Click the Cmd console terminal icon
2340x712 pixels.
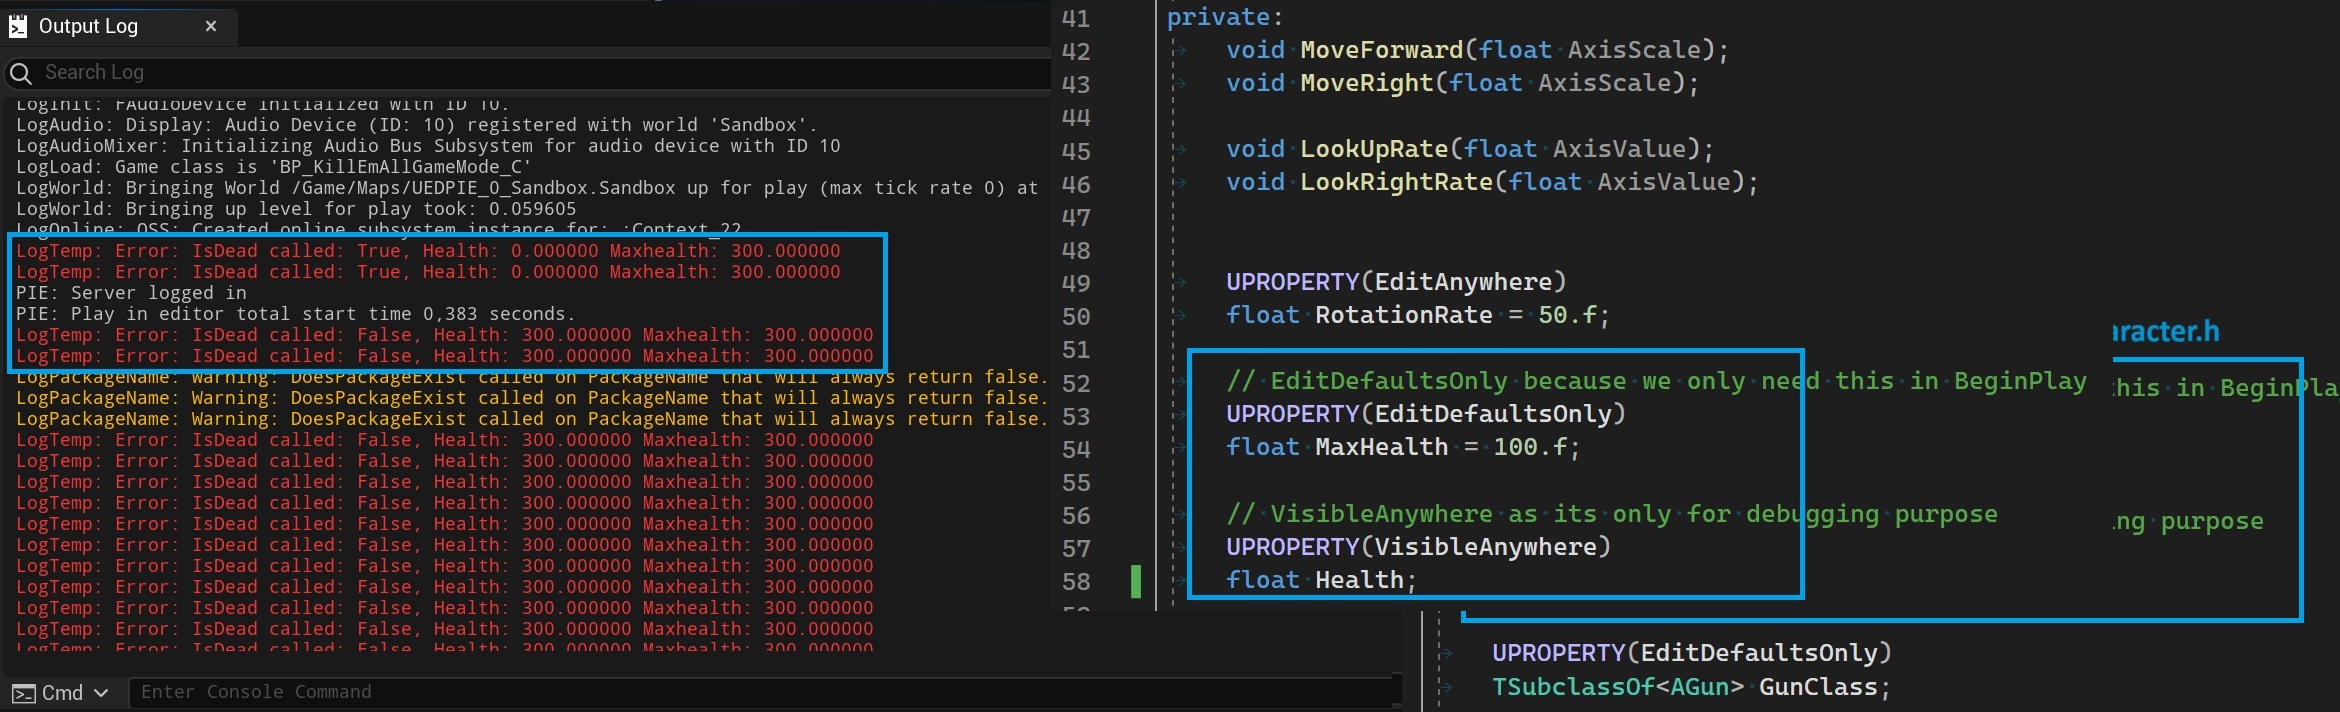pyautogui.click(x=23, y=693)
